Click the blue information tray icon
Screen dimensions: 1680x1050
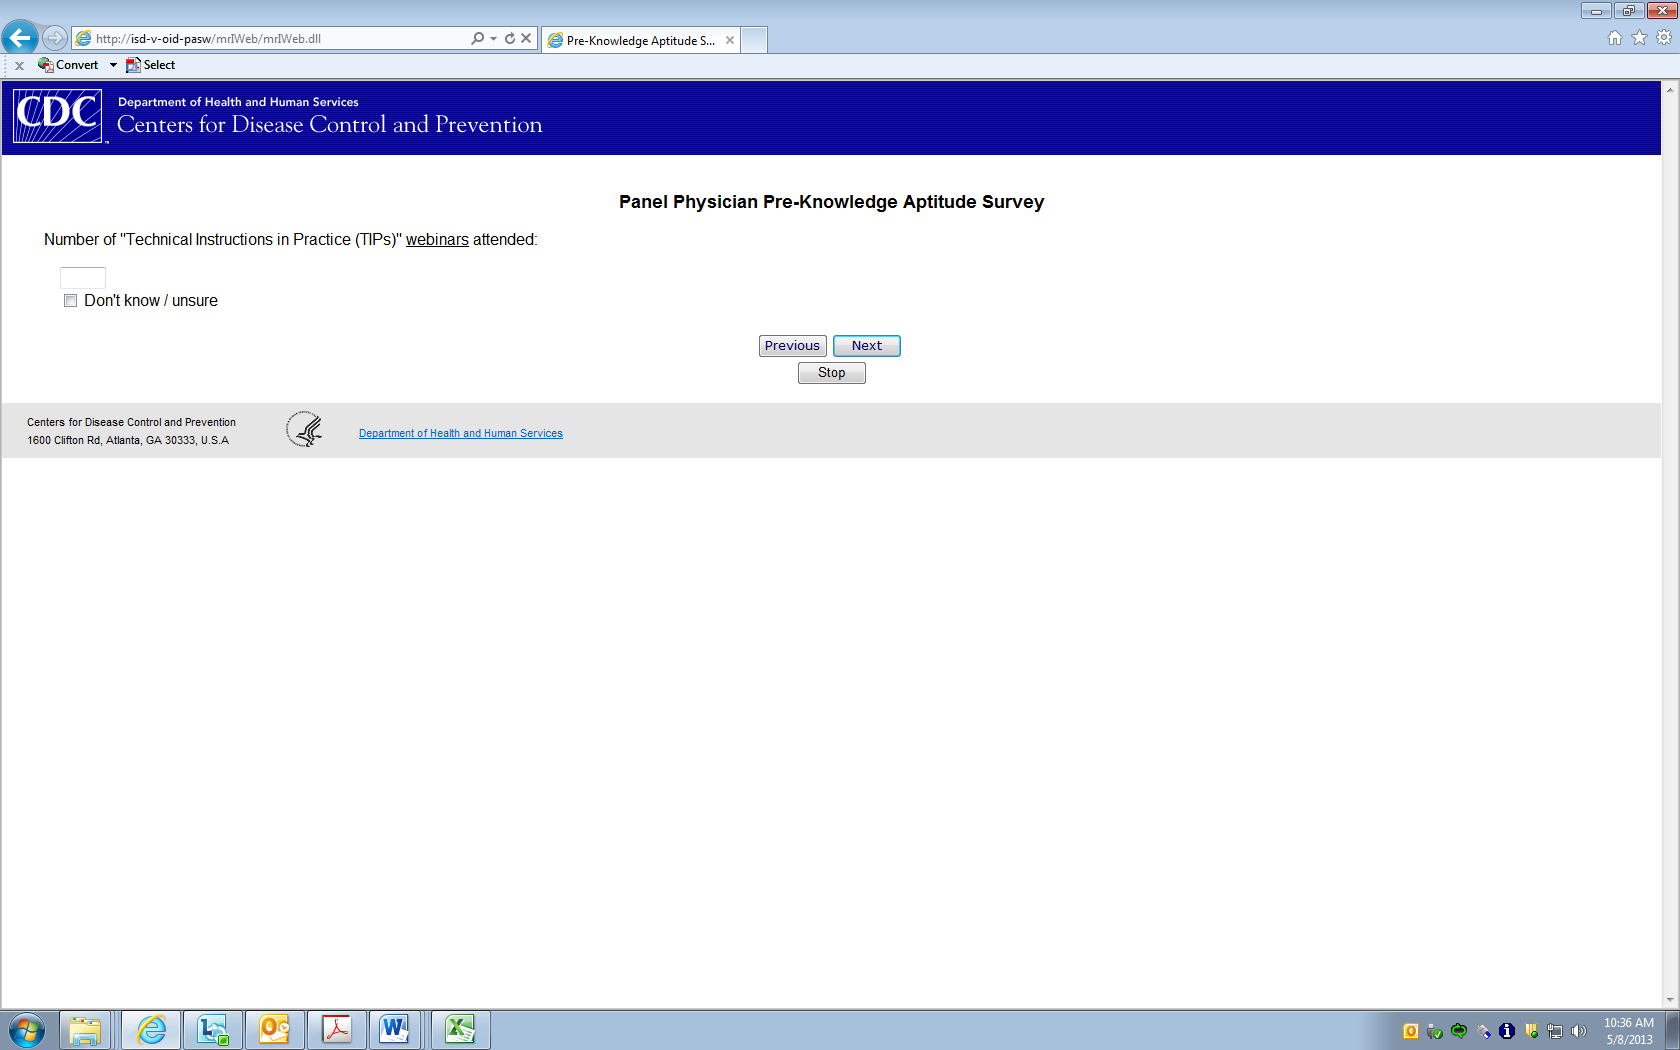click(x=1507, y=1031)
